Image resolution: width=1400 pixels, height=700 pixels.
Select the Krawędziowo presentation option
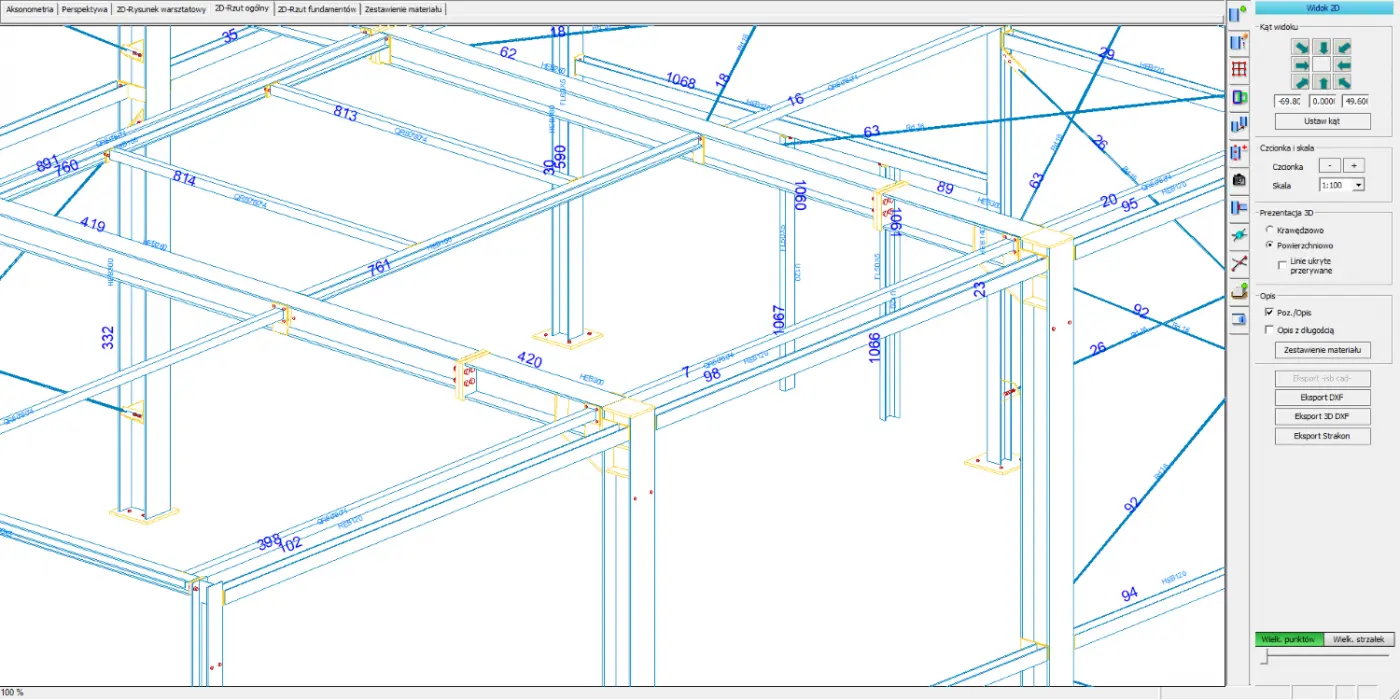1270,230
